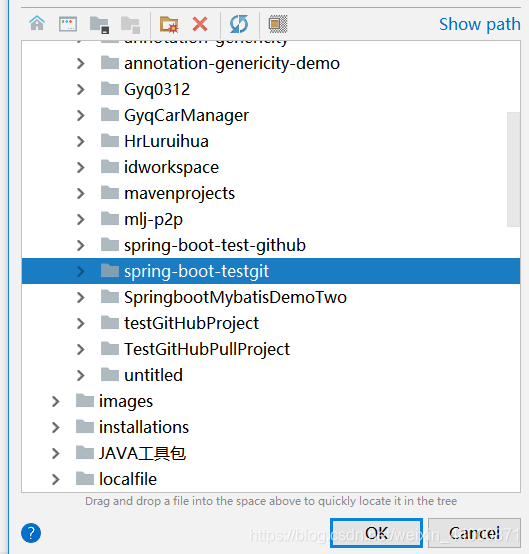Select the mavenprojects folder row

[x=271, y=194]
